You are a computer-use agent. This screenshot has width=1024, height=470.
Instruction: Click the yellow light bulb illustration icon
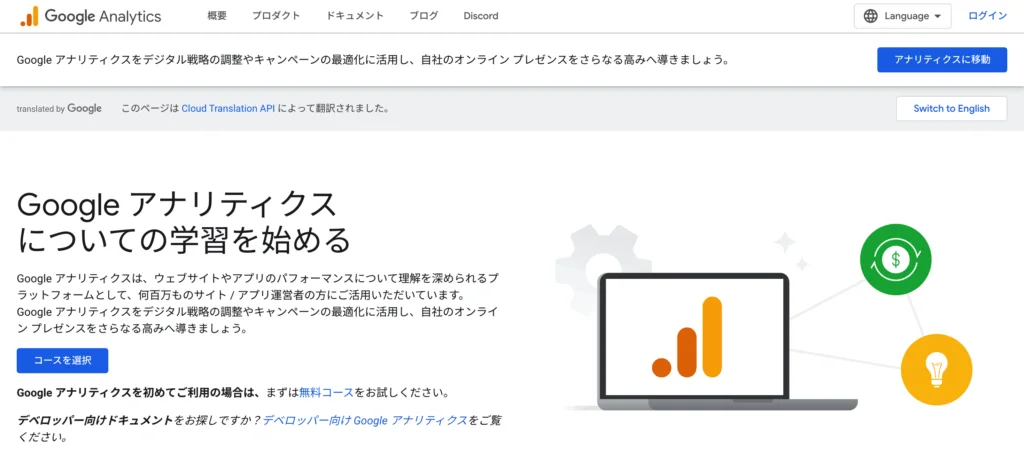tap(936, 371)
